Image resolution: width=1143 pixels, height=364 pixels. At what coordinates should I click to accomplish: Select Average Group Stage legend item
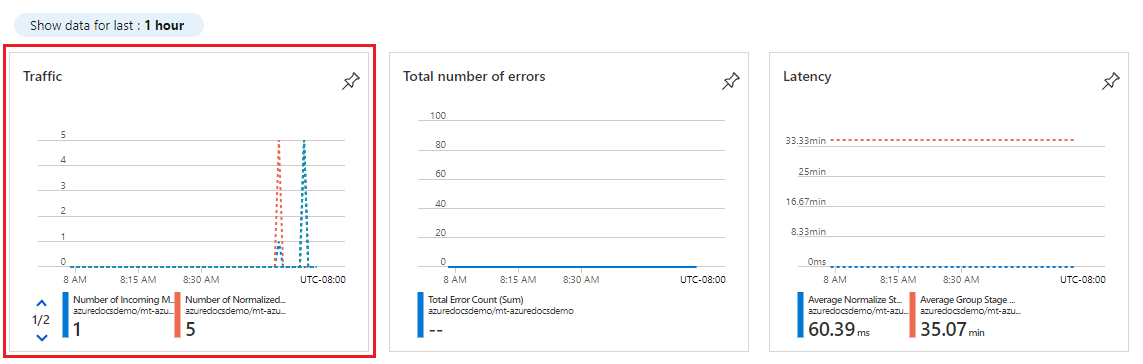(966, 315)
